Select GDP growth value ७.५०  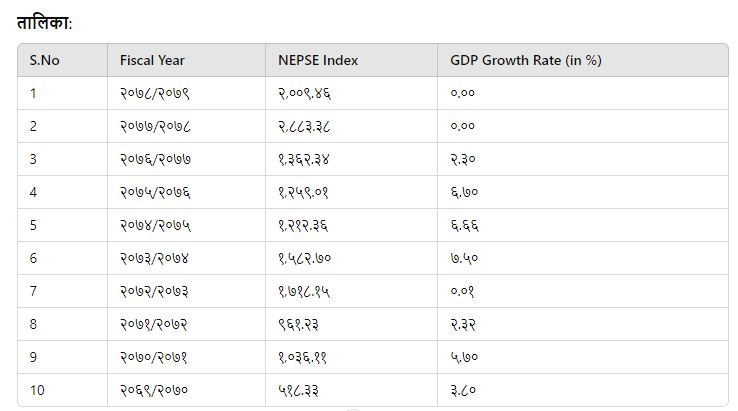click(x=463, y=258)
